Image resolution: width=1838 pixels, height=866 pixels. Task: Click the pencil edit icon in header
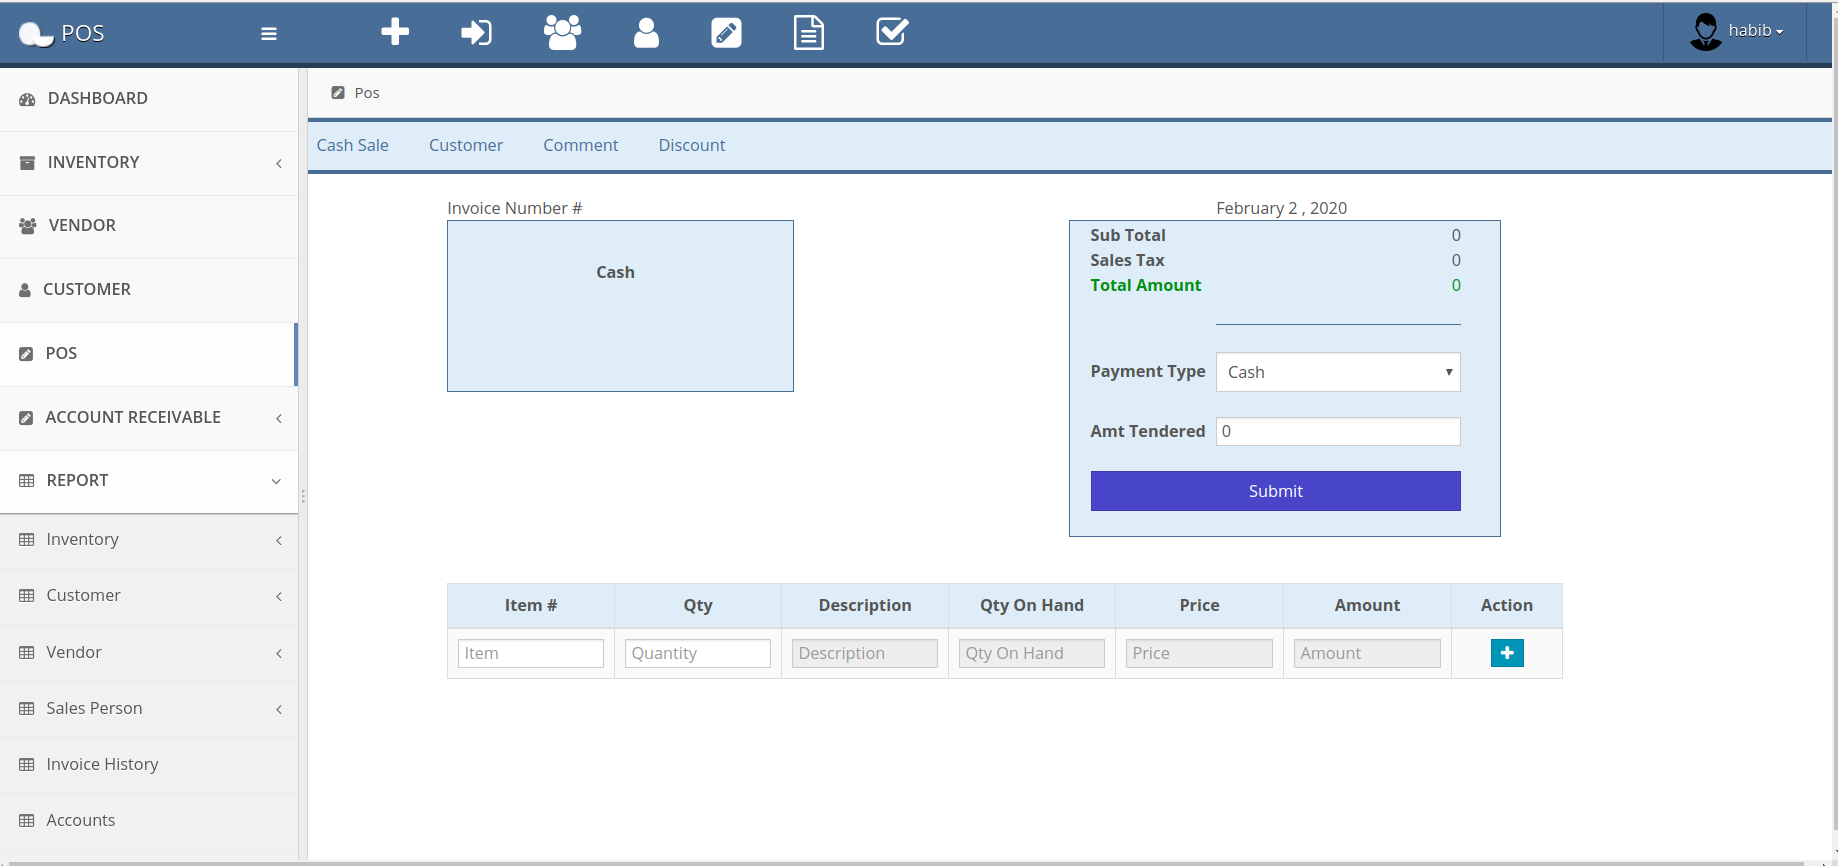[726, 33]
